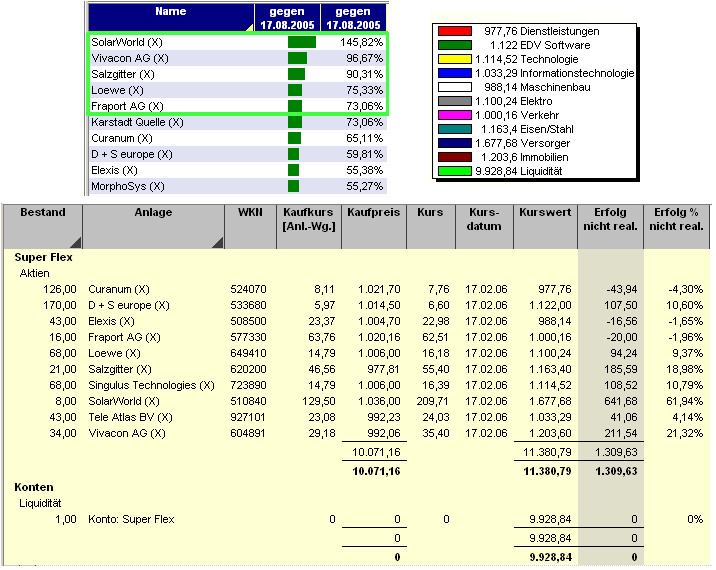
Task: Click bold liquidity total 9.928,84
Action: click(550, 557)
